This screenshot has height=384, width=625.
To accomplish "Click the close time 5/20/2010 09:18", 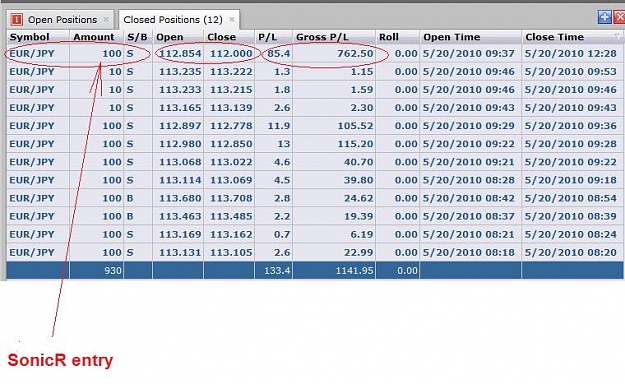I will (571, 180).
